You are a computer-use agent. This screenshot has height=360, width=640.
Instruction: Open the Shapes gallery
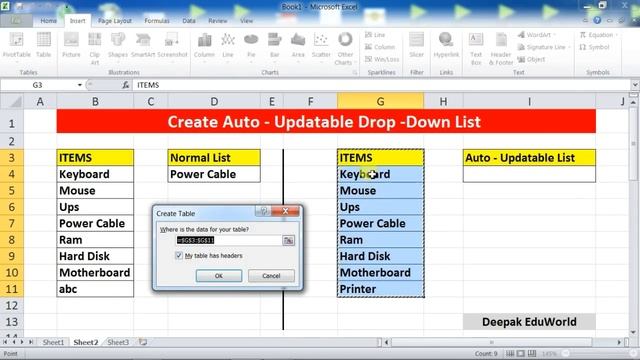point(118,46)
